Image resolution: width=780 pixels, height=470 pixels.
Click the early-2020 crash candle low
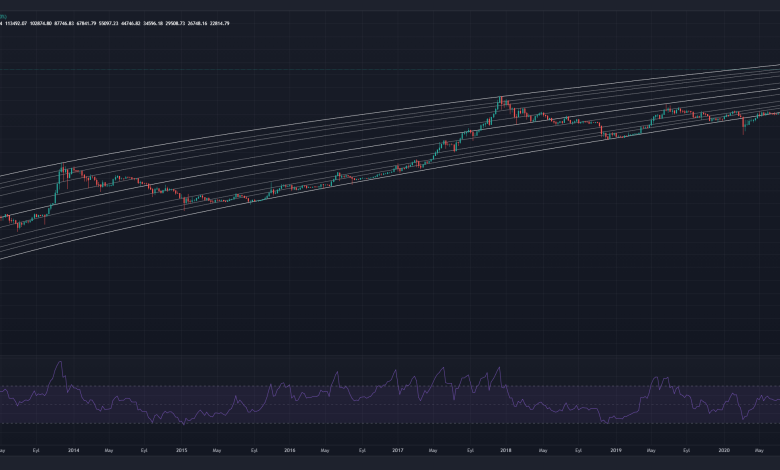(743, 128)
